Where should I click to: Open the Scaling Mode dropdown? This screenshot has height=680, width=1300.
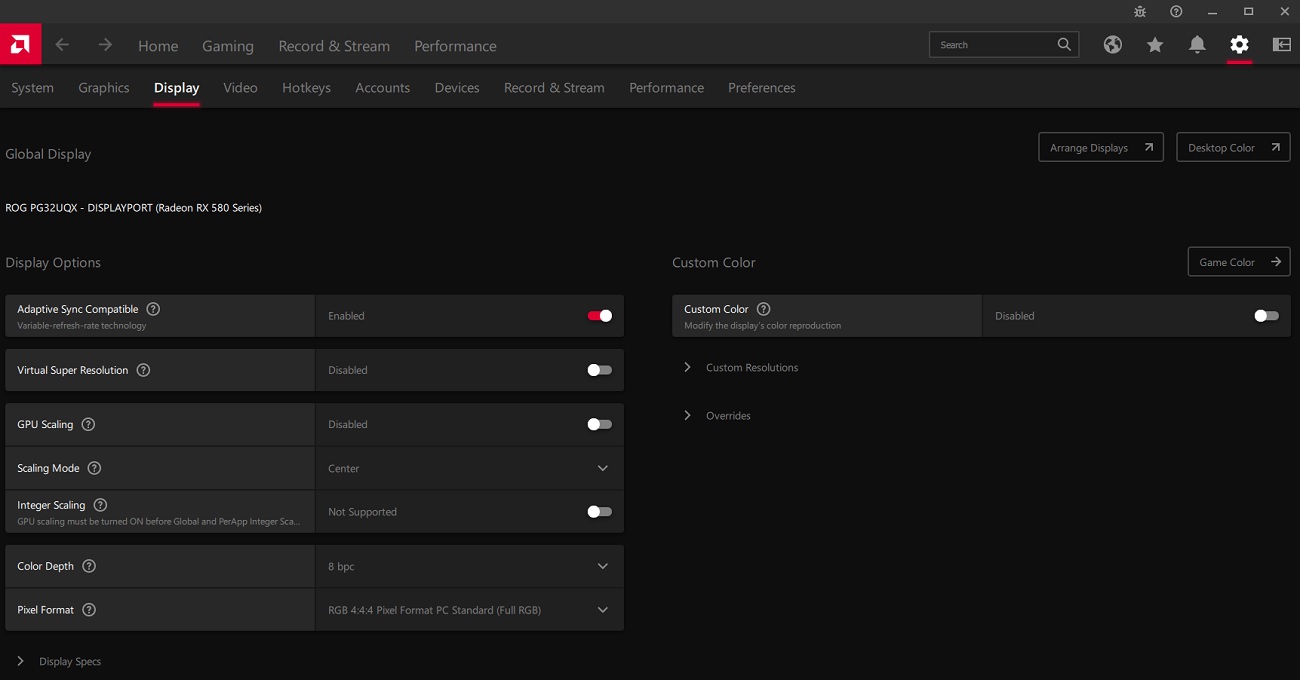469,468
